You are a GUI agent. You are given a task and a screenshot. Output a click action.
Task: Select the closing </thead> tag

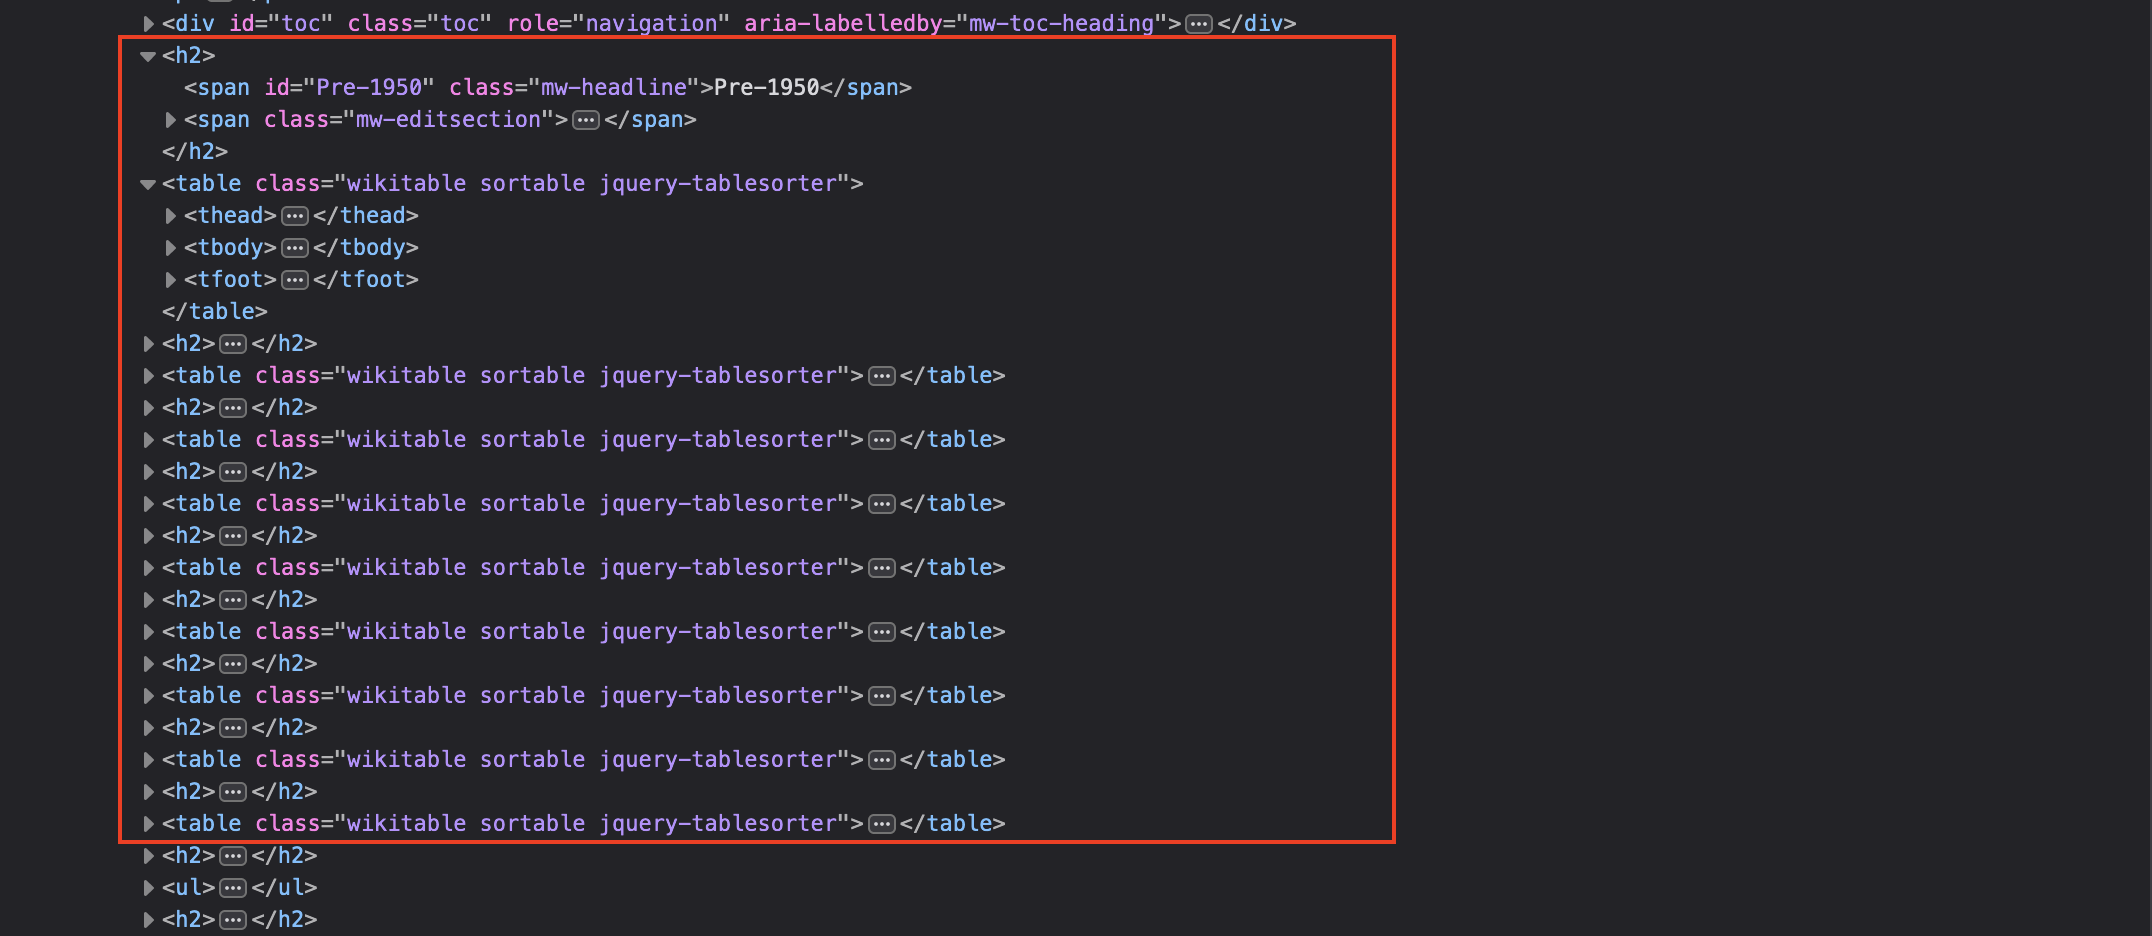click(x=366, y=216)
